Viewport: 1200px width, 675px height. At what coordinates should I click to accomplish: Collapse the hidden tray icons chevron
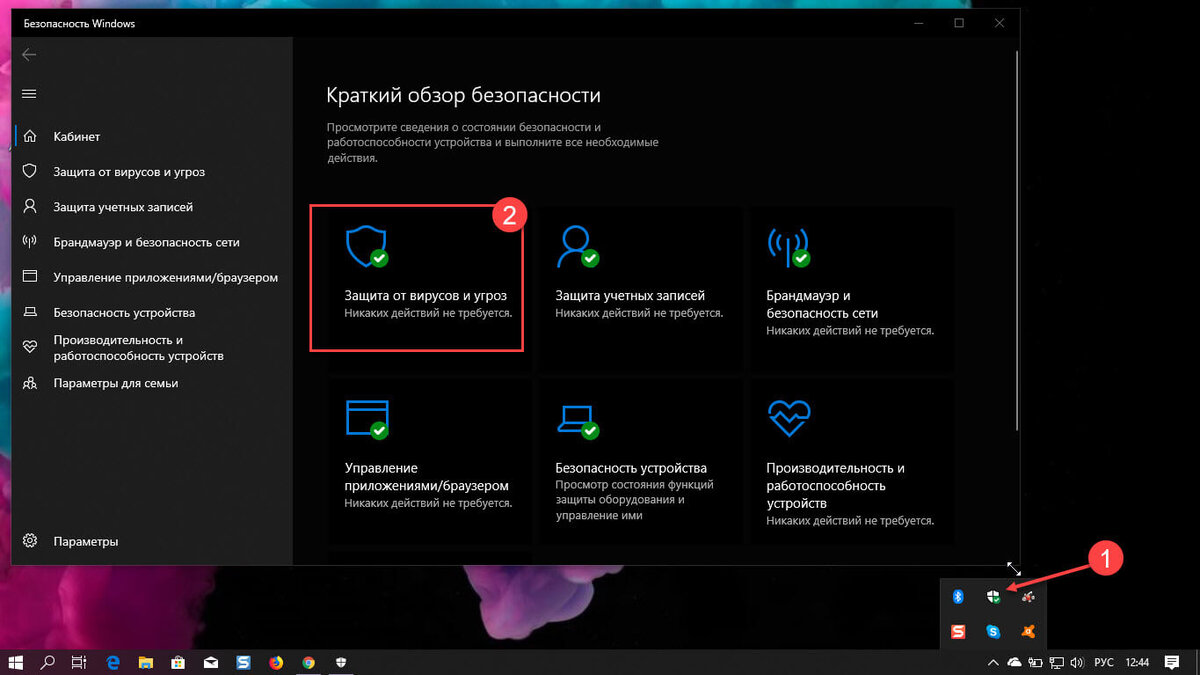pyautogui.click(x=994, y=662)
